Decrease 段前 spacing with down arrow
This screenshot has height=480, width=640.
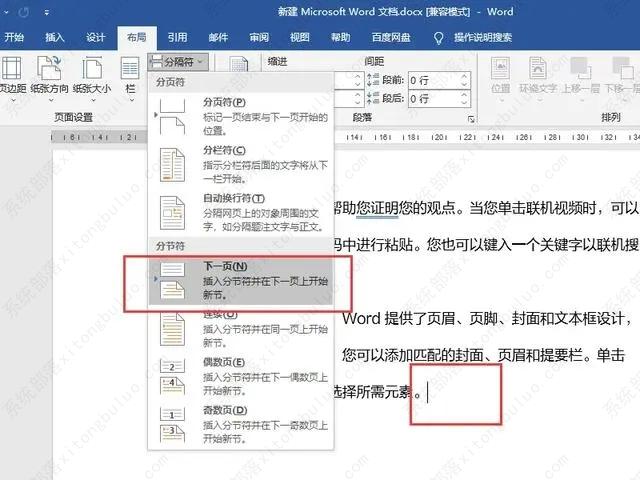(x=464, y=84)
